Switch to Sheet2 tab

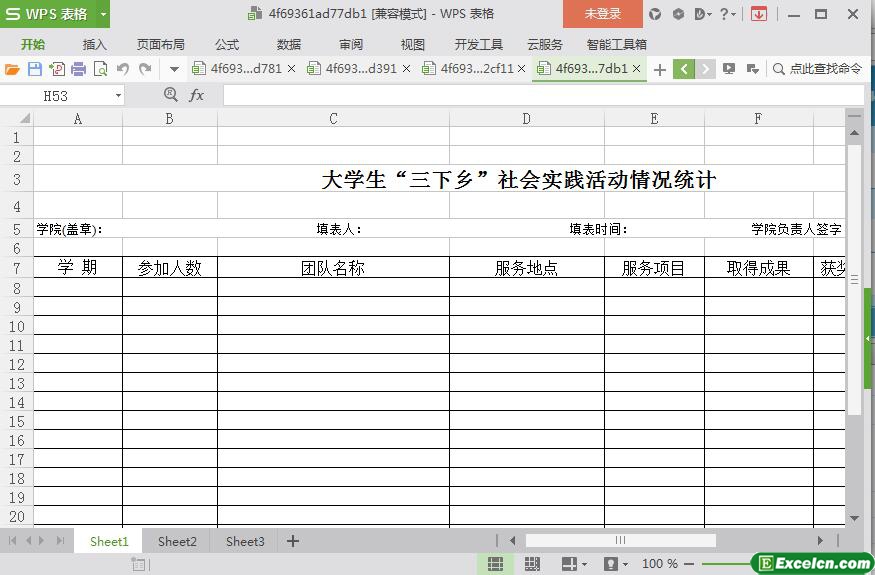[177, 541]
